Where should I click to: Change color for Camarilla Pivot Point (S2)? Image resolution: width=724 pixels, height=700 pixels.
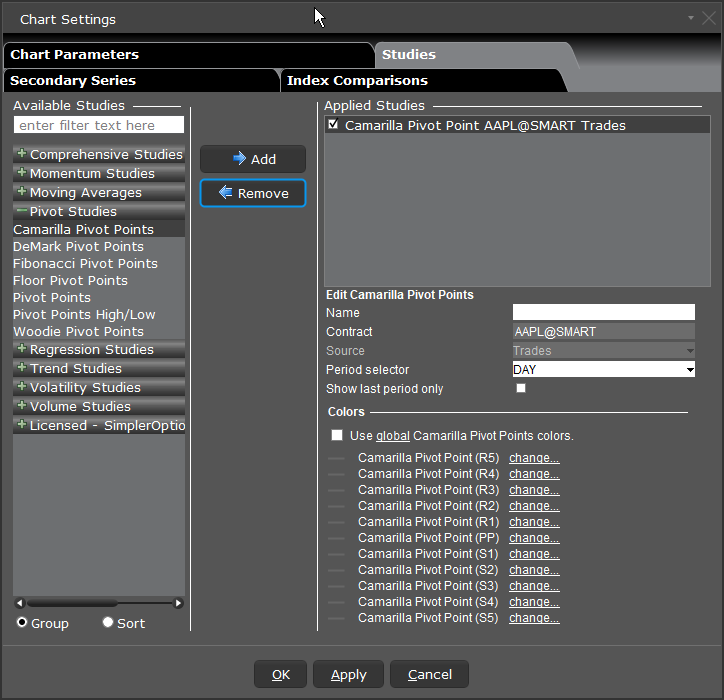(534, 570)
